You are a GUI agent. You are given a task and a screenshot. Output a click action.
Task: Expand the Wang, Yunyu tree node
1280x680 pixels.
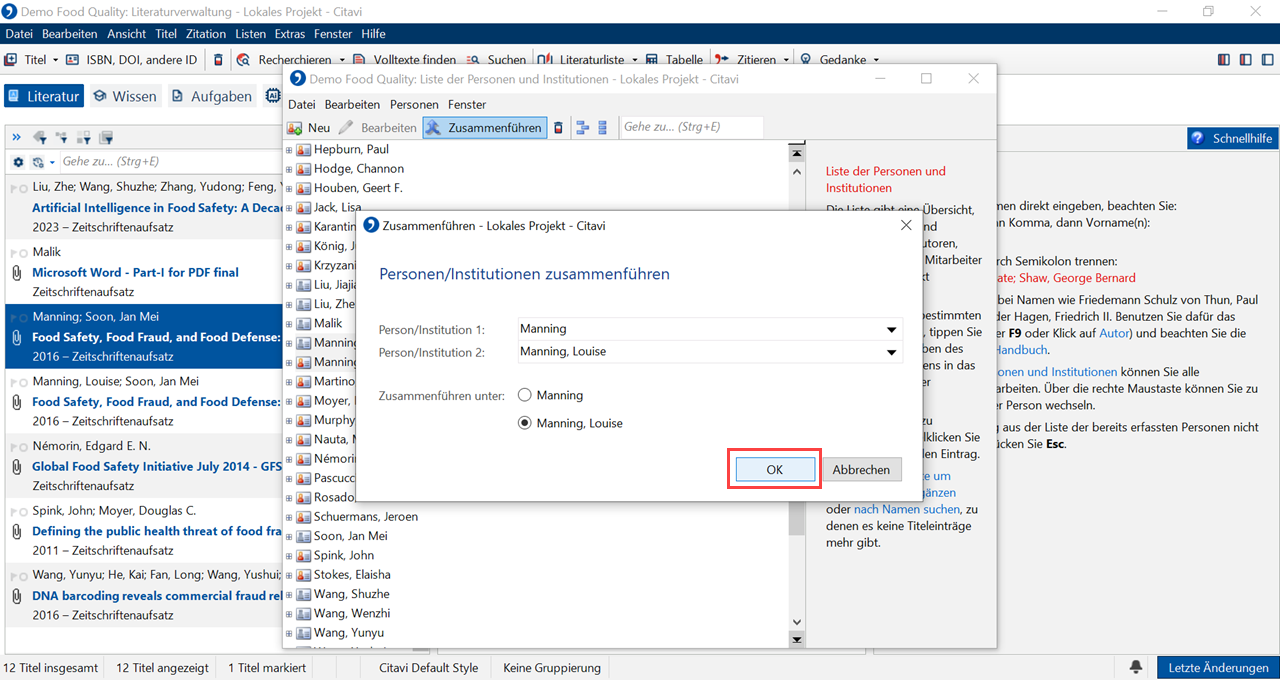pos(290,633)
